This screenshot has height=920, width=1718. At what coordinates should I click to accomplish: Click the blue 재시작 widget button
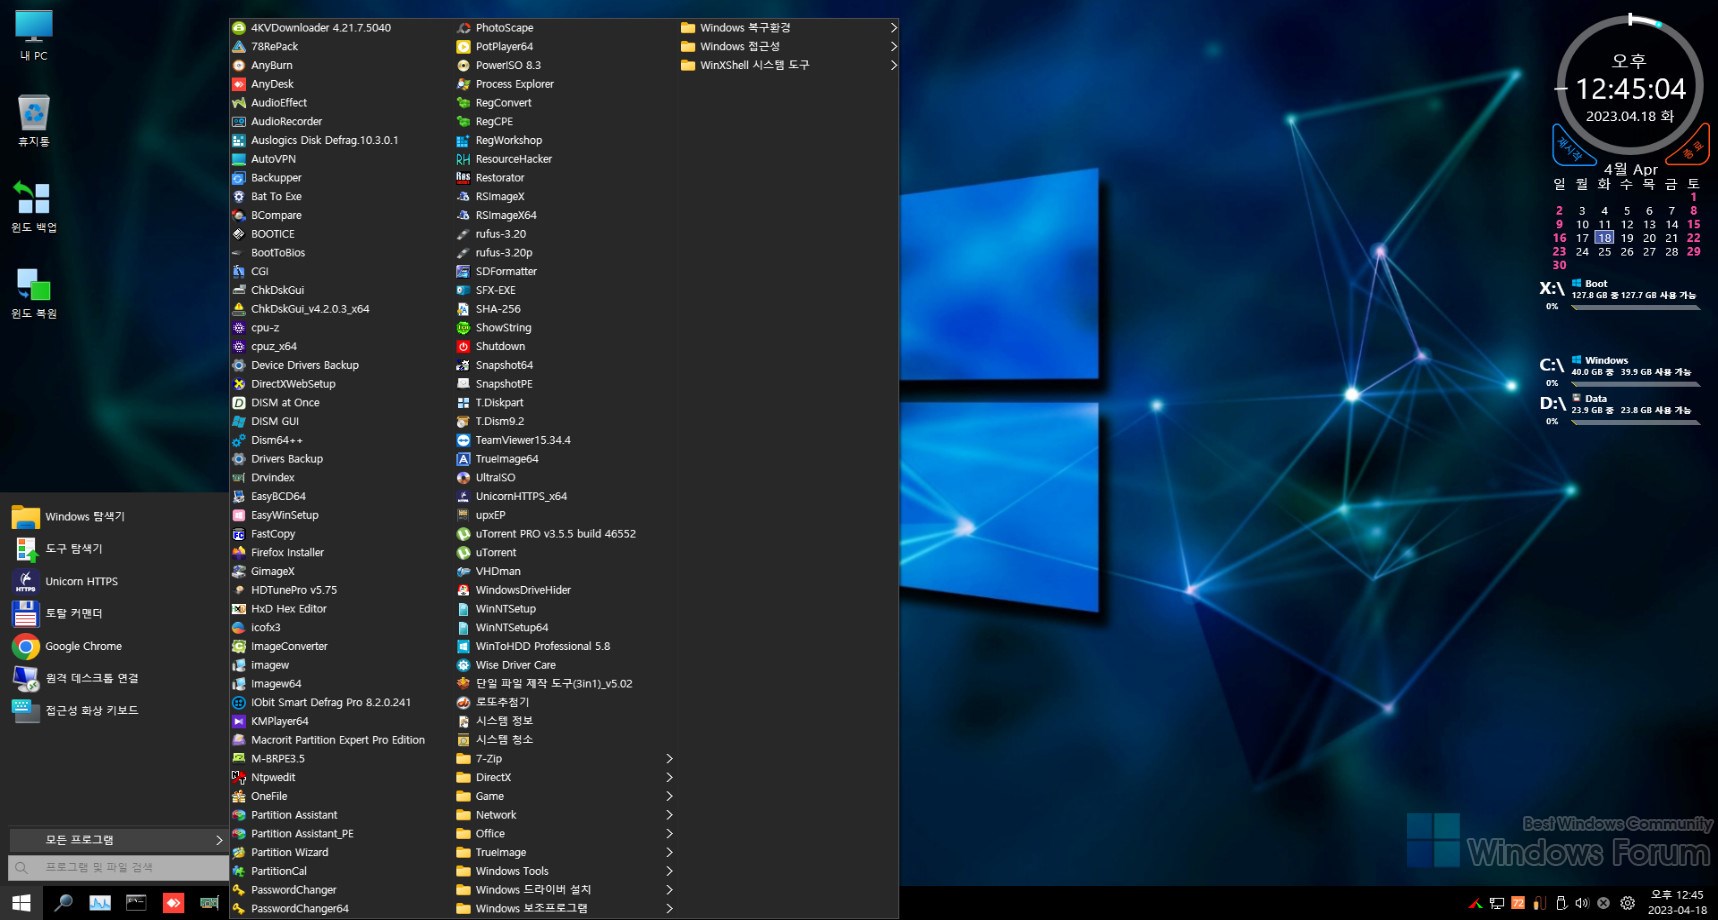click(x=1572, y=147)
